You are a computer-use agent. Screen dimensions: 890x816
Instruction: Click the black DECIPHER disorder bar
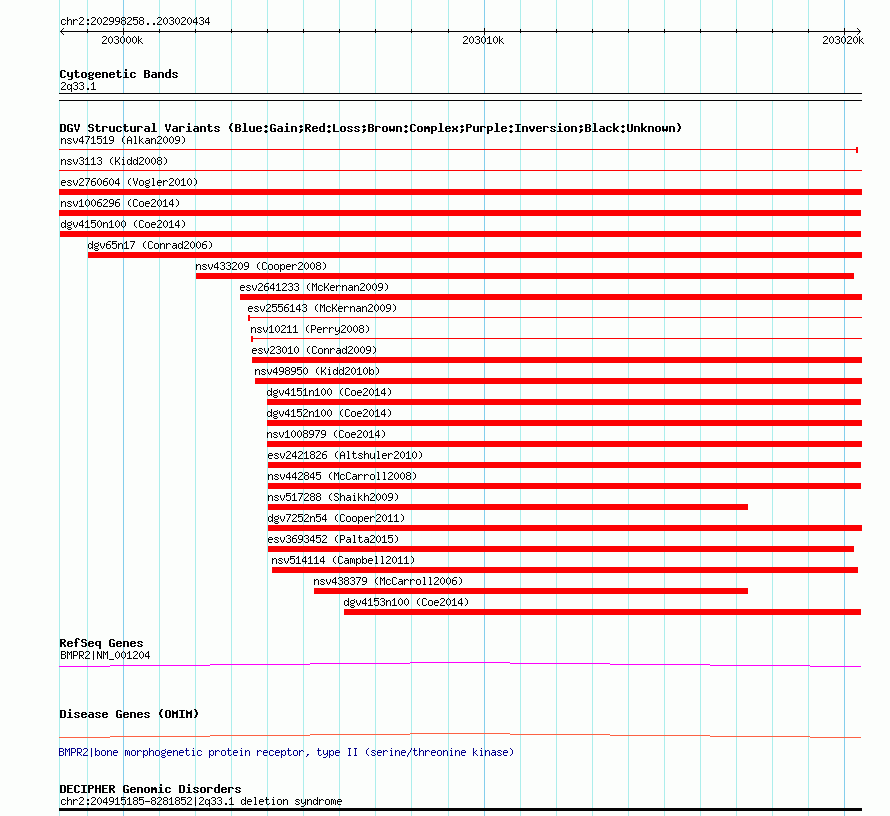pyautogui.click(x=460, y=810)
